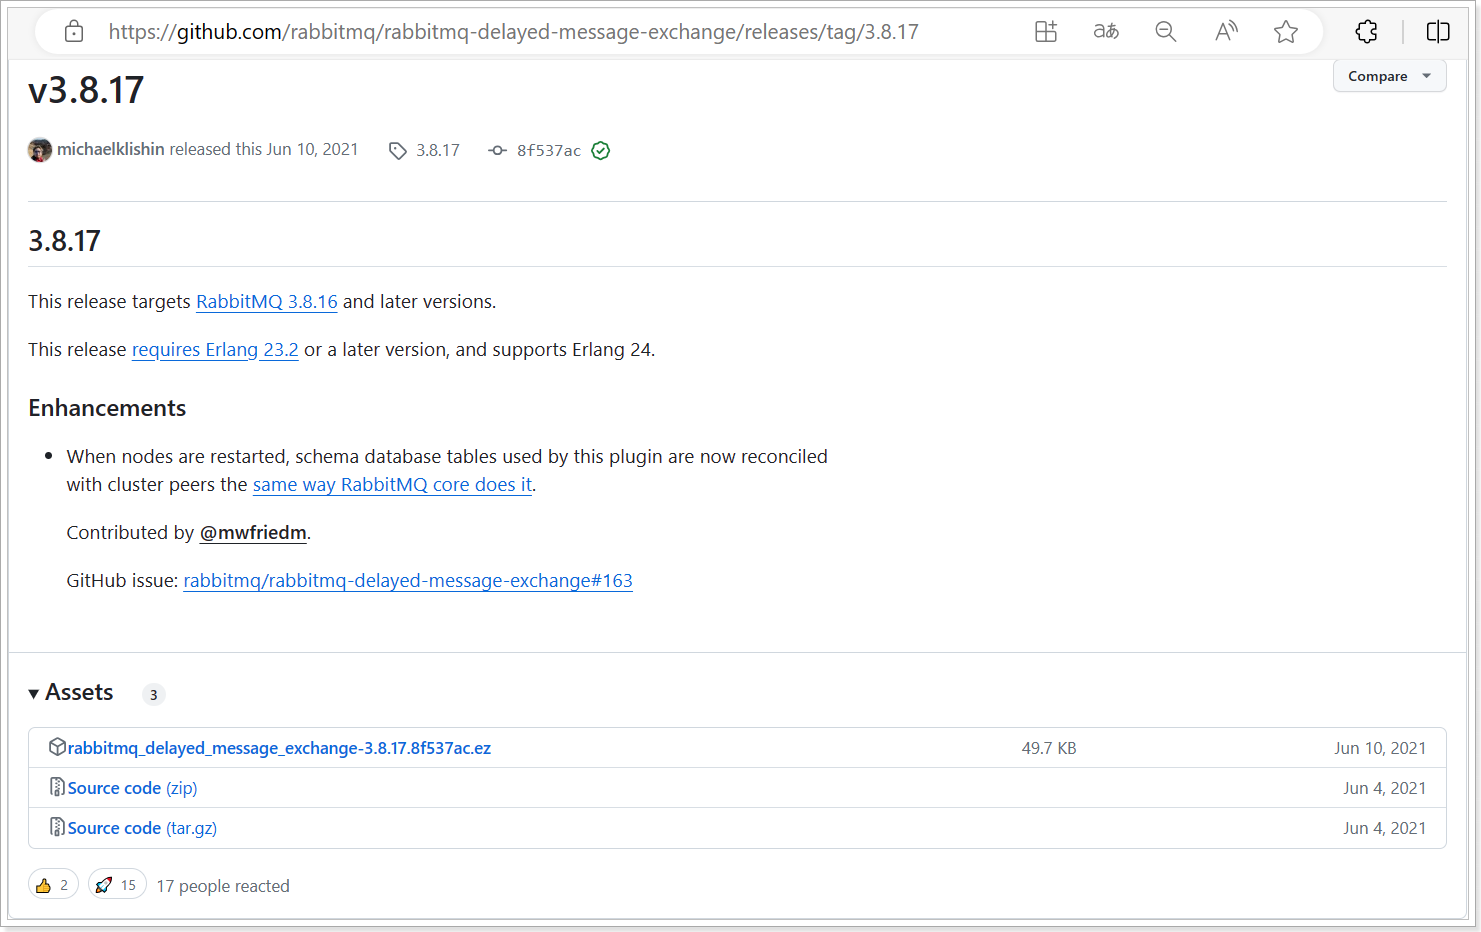Click the zoom magnifier icon
Image resolution: width=1481 pixels, height=932 pixels.
[1166, 32]
